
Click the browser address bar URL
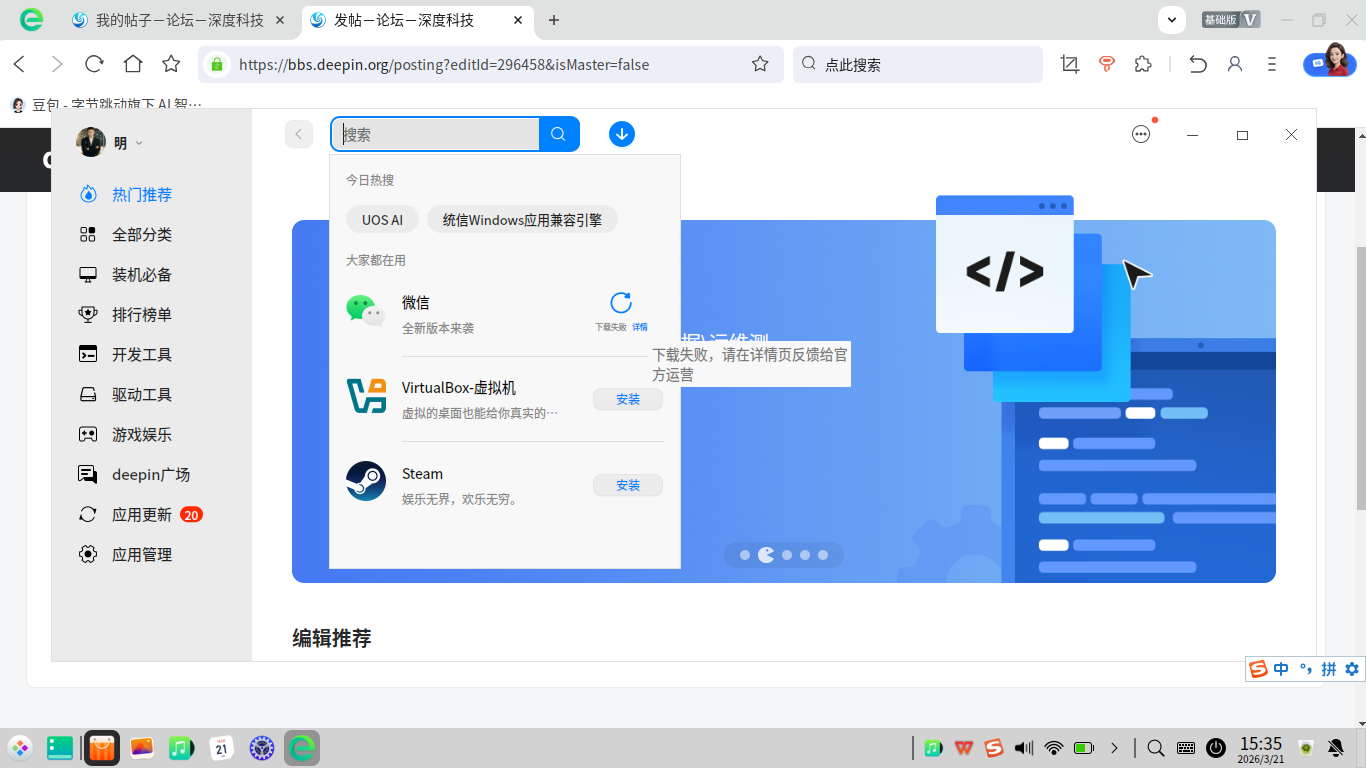(x=444, y=65)
